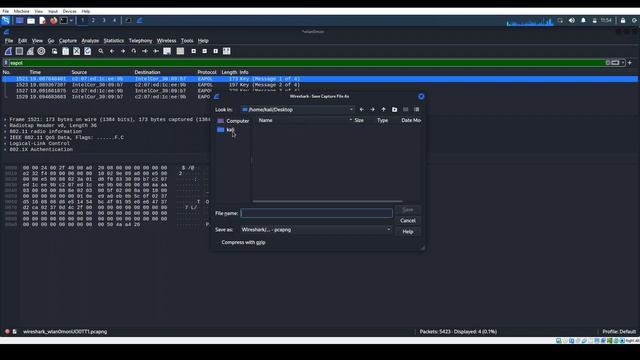Image resolution: width=640 pixels, height=360 pixels.
Task: Click the notifications bell in the panel
Action: (x=583, y=20)
